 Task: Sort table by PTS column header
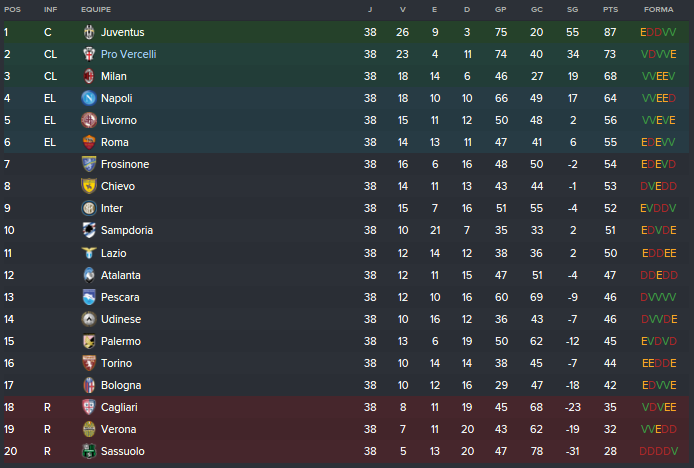tap(610, 9)
